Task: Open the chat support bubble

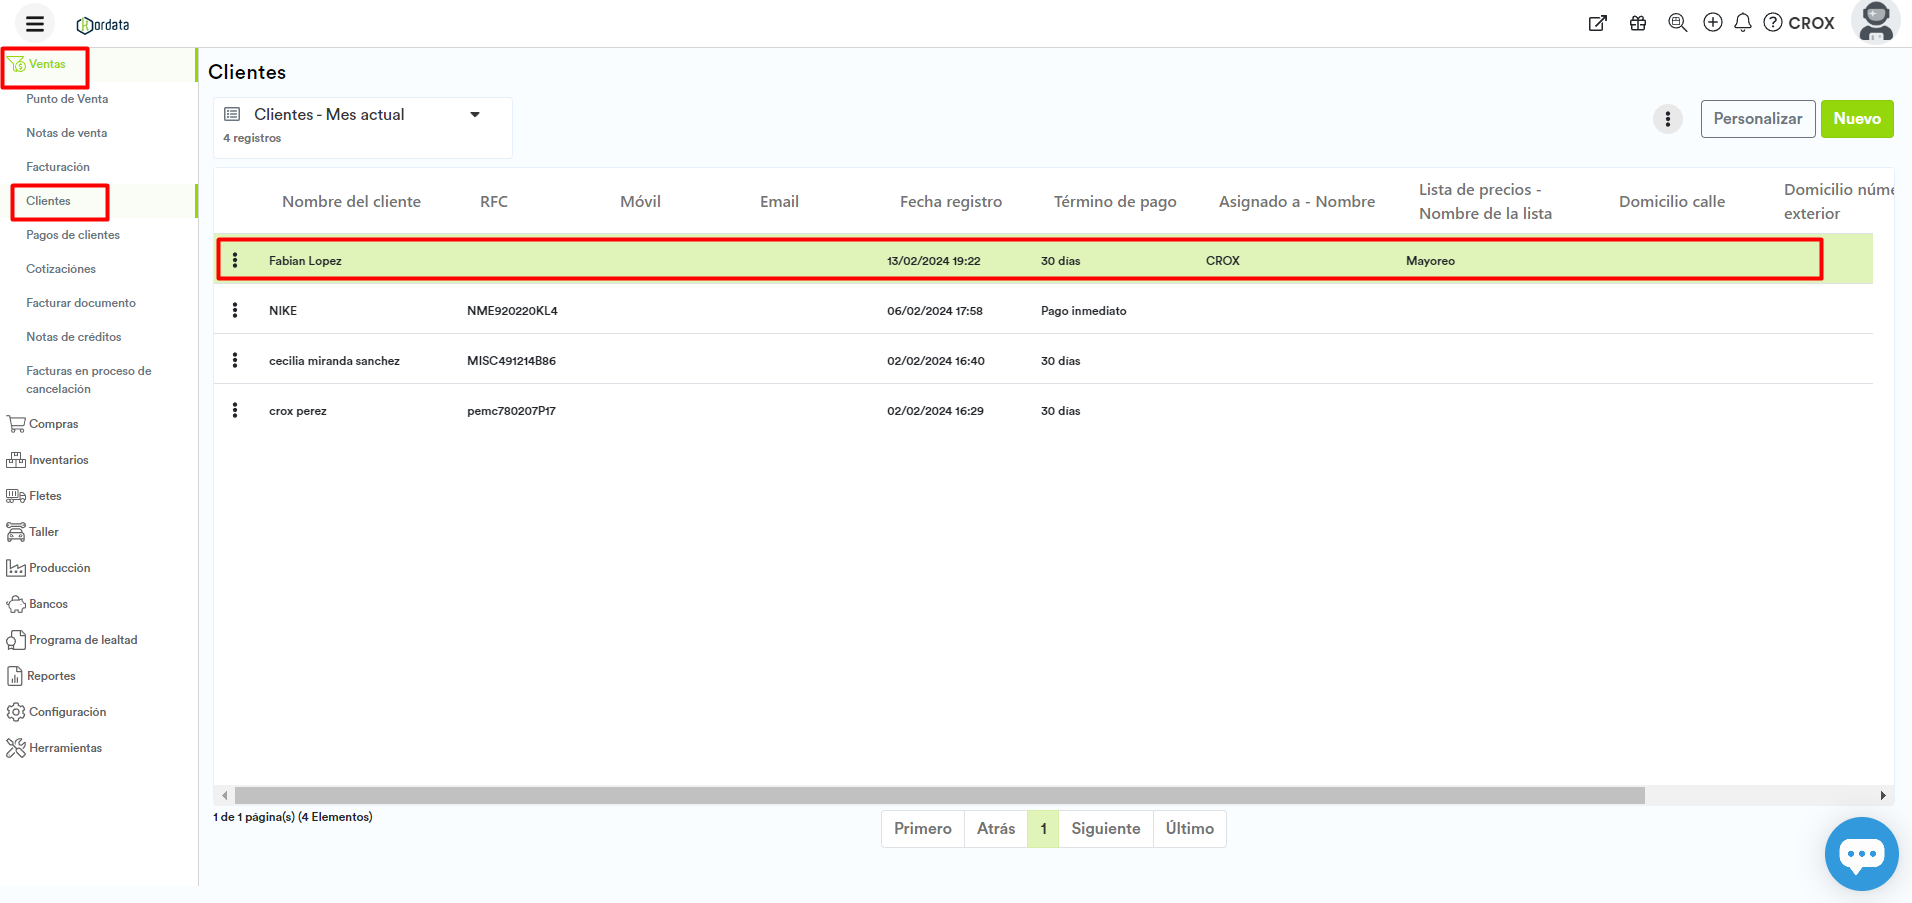Action: 1861,854
